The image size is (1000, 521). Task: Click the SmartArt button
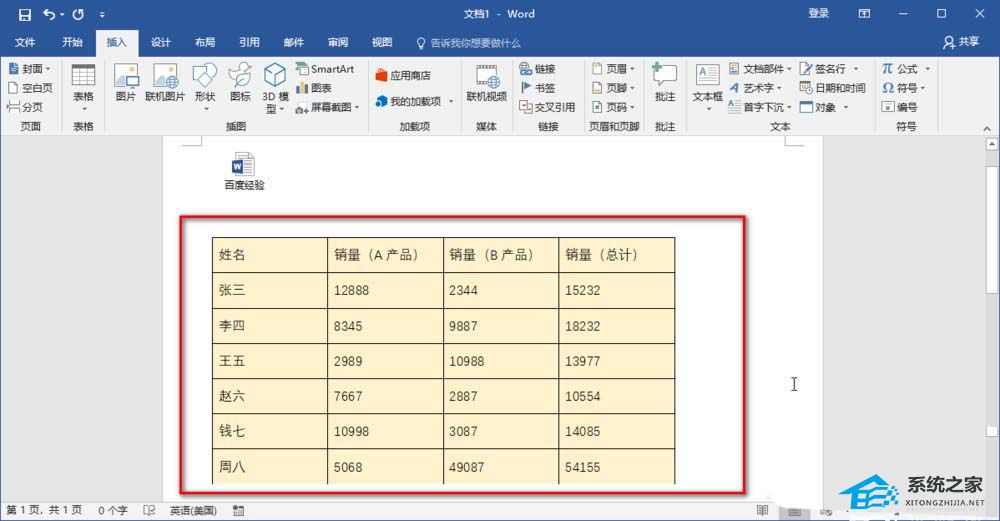[x=325, y=69]
